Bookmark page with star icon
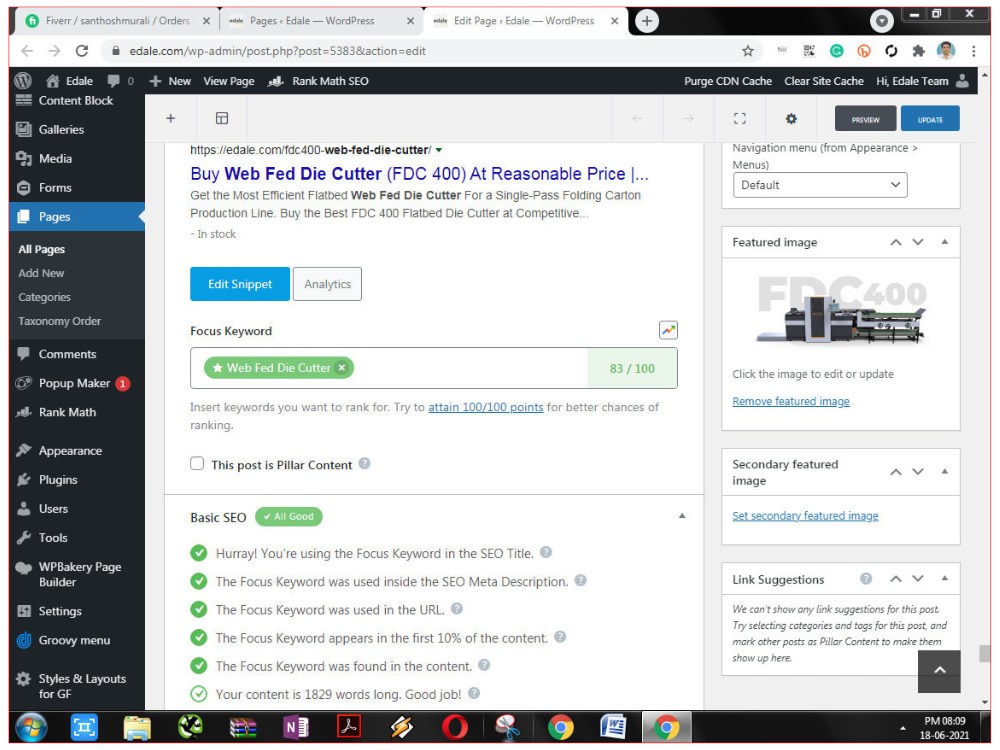Image resolution: width=1000 pixels, height=750 pixels. point(747,51)
